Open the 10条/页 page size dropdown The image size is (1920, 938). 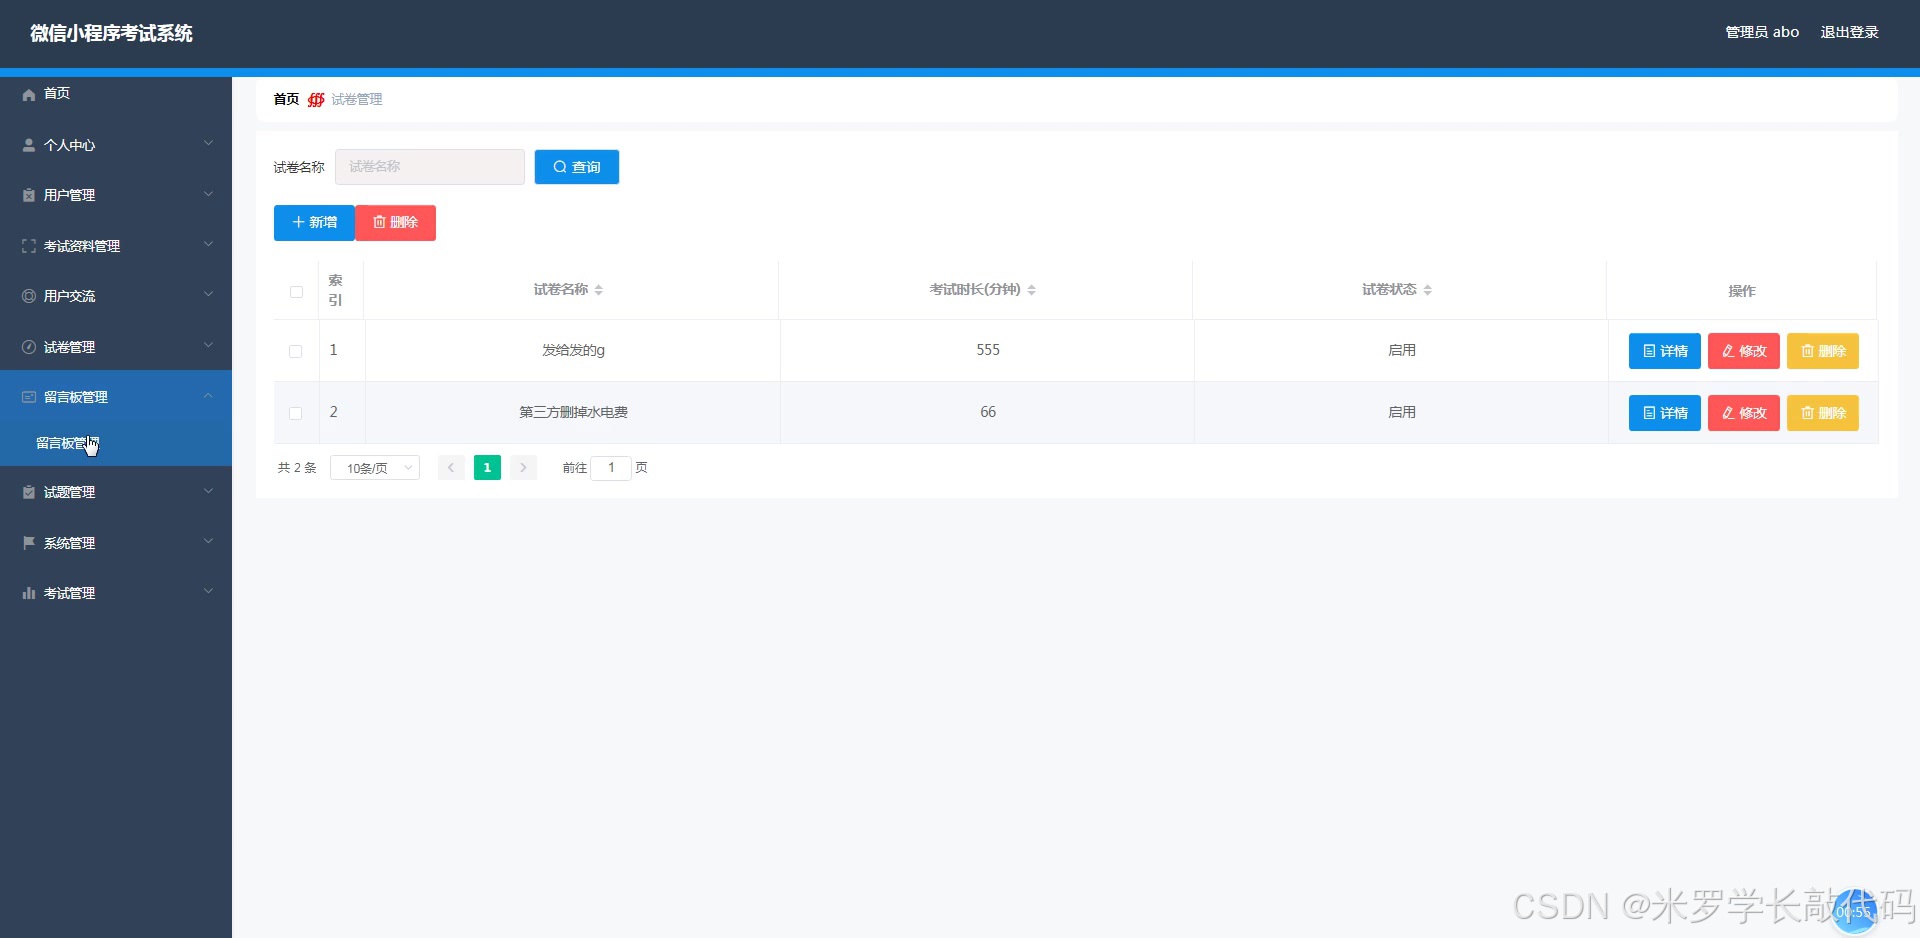click(375, 468)
